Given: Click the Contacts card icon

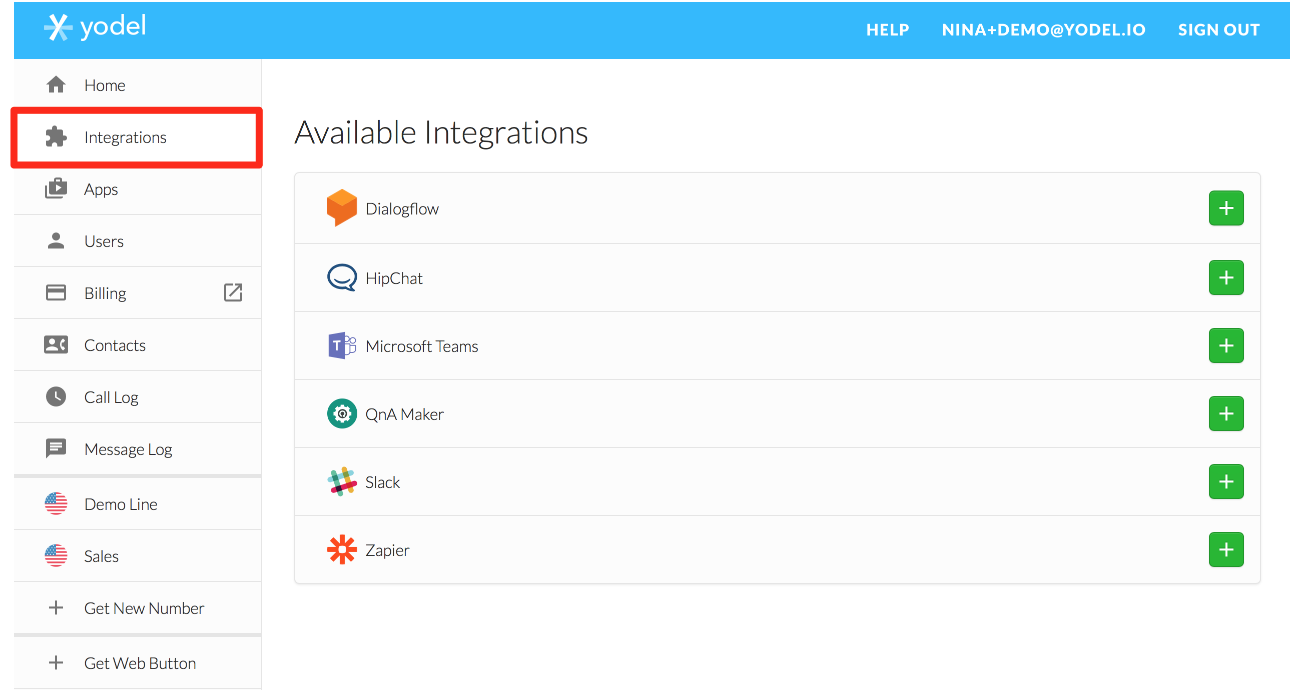Looking at the screenshot, I should click(x=56, y=345).
